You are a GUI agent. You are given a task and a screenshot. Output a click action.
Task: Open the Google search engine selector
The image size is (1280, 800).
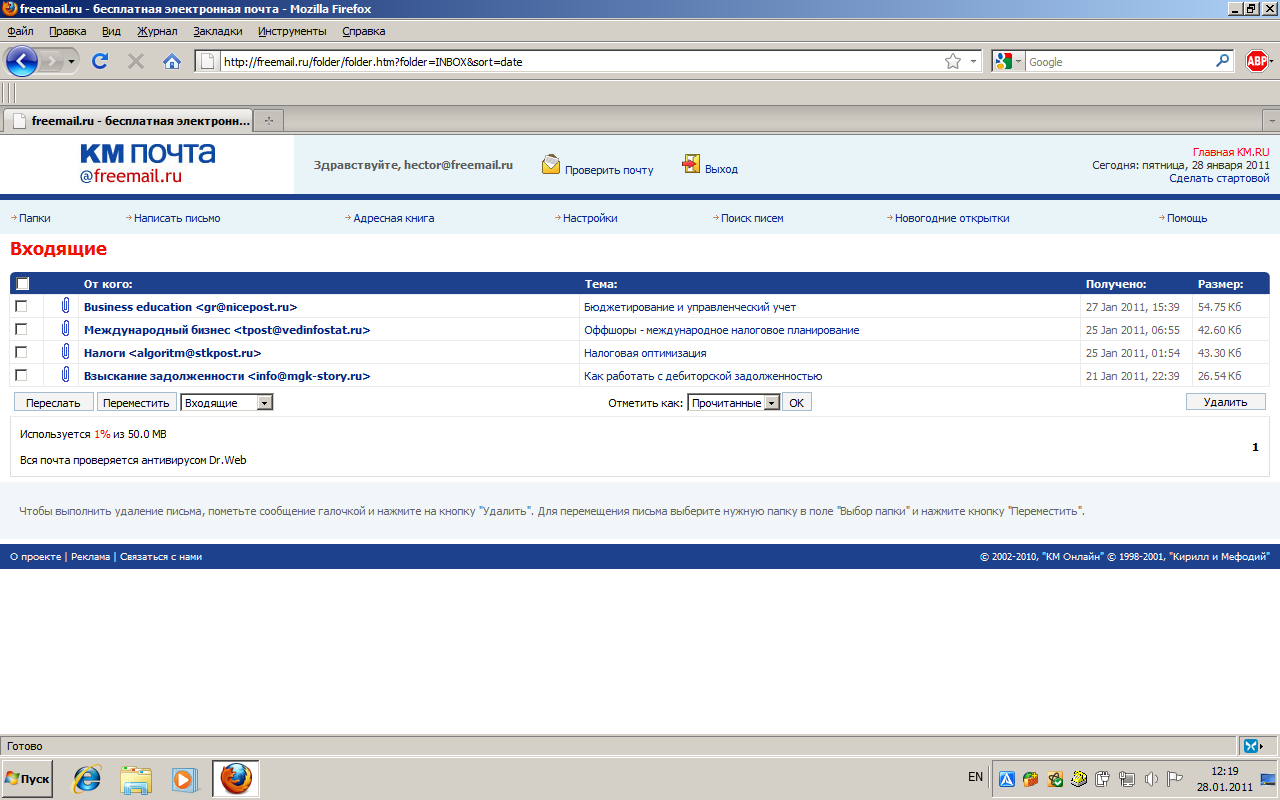1008,61
